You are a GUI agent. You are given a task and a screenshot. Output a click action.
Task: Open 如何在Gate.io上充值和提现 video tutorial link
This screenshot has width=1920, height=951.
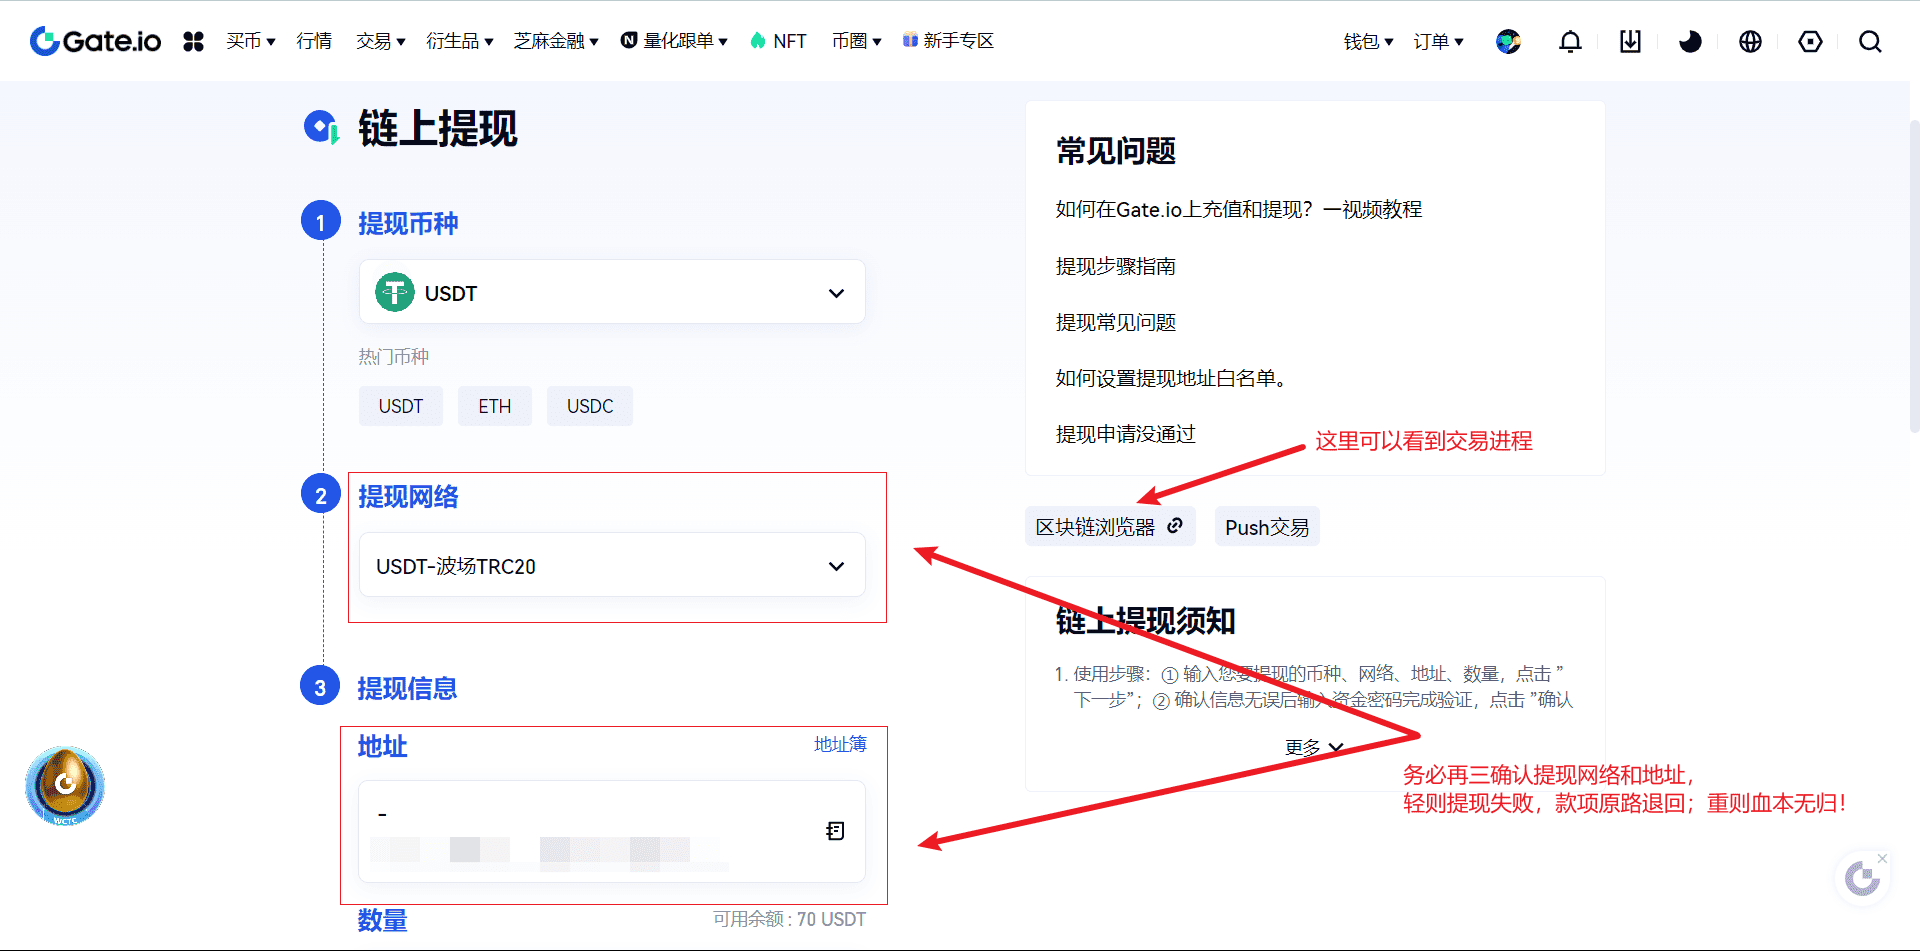click(x=1239, y=209)
